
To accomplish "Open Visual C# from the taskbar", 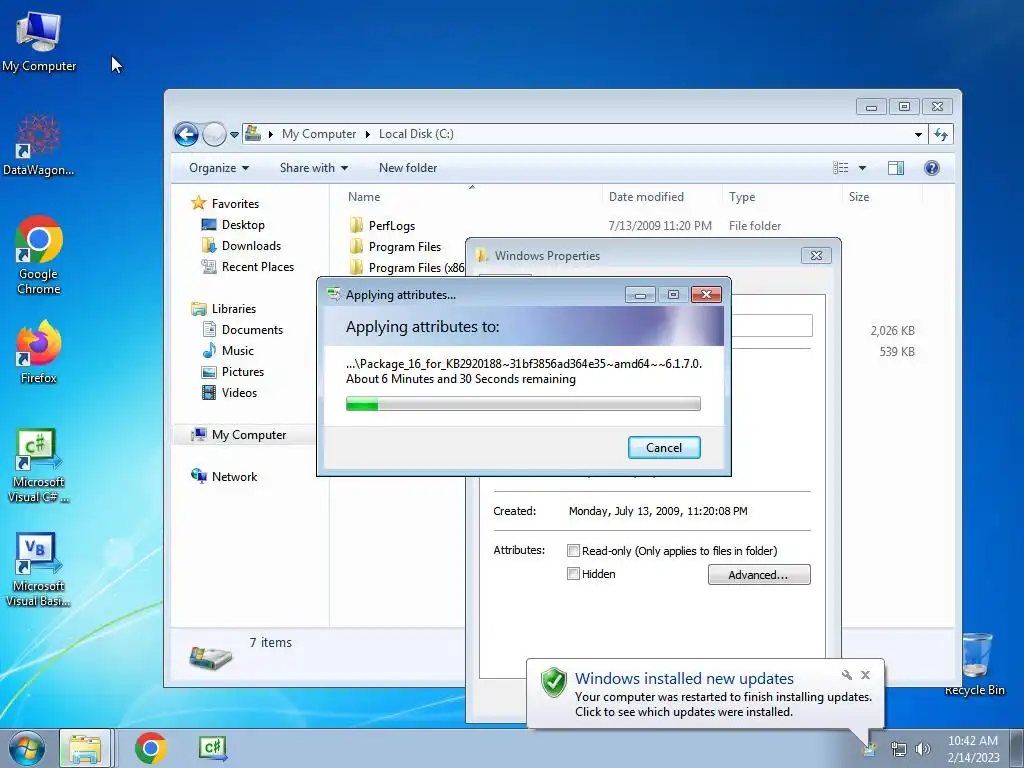I will pyautogui.click(x=212, y=748).
